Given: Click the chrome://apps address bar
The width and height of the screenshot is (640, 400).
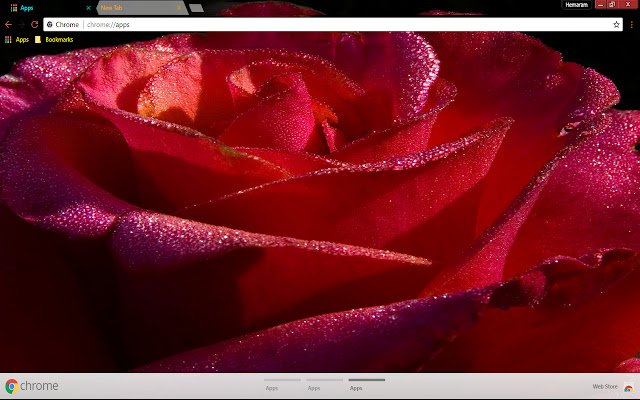Looking at the screenshot, I should pos(333,24).
